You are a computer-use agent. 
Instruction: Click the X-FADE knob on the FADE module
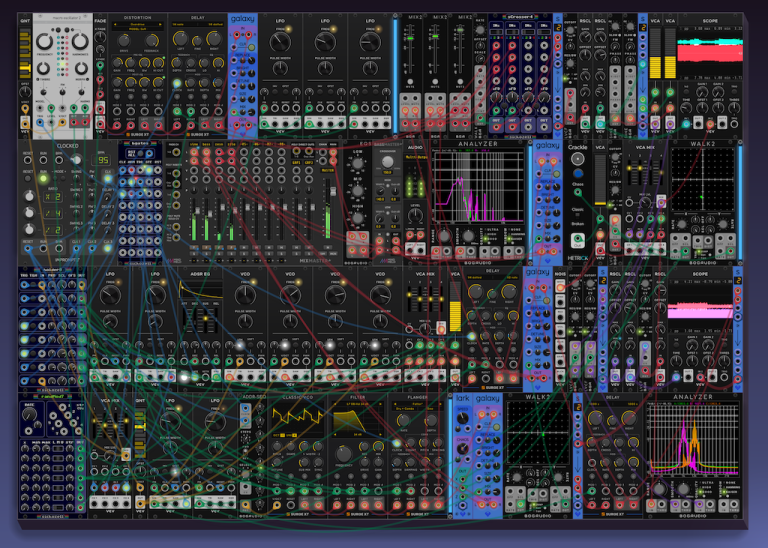[x=100, y=36]
